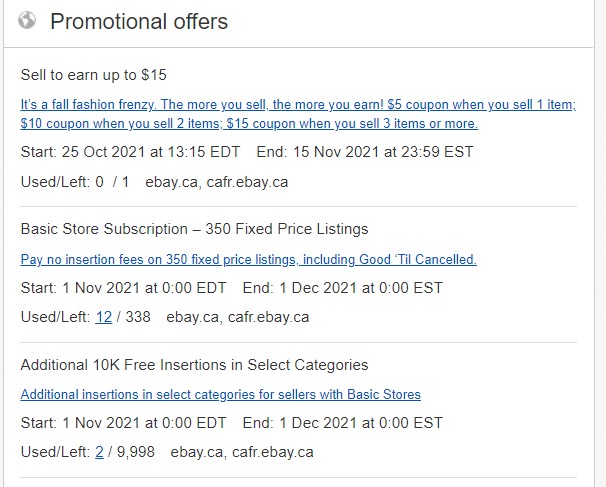606x487 pixels.
Task: Click the 9,998 remaining insertions number
Action: (136, 452)
